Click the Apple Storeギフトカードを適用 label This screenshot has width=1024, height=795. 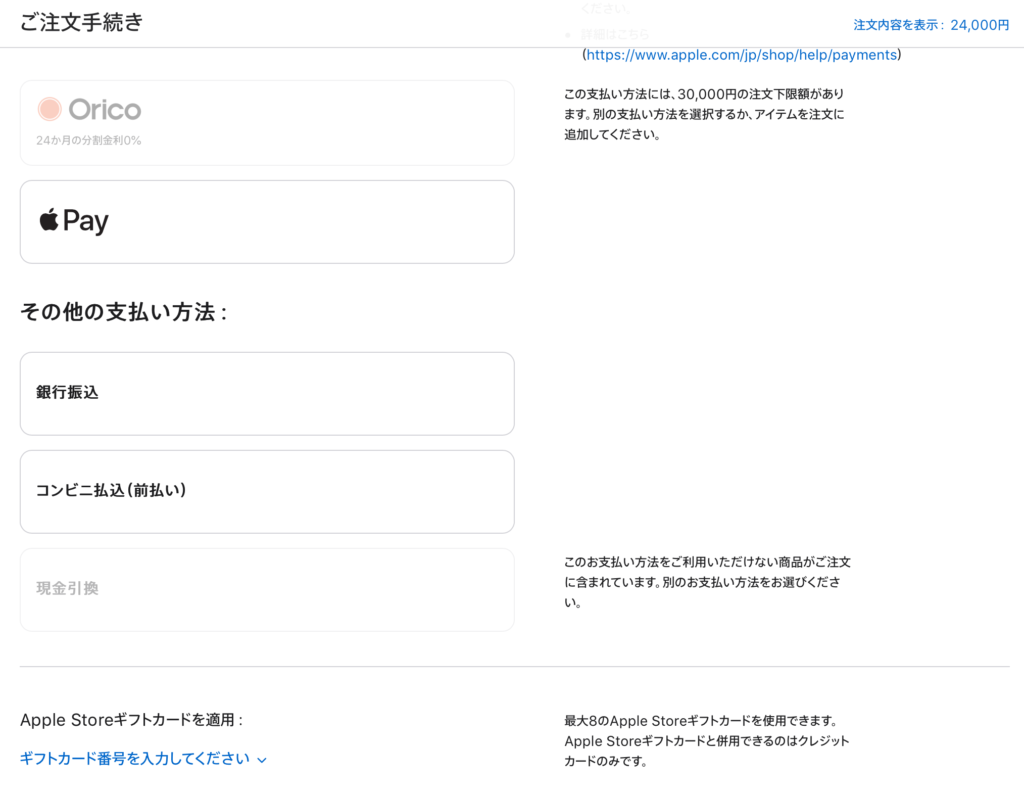point(132,720)
